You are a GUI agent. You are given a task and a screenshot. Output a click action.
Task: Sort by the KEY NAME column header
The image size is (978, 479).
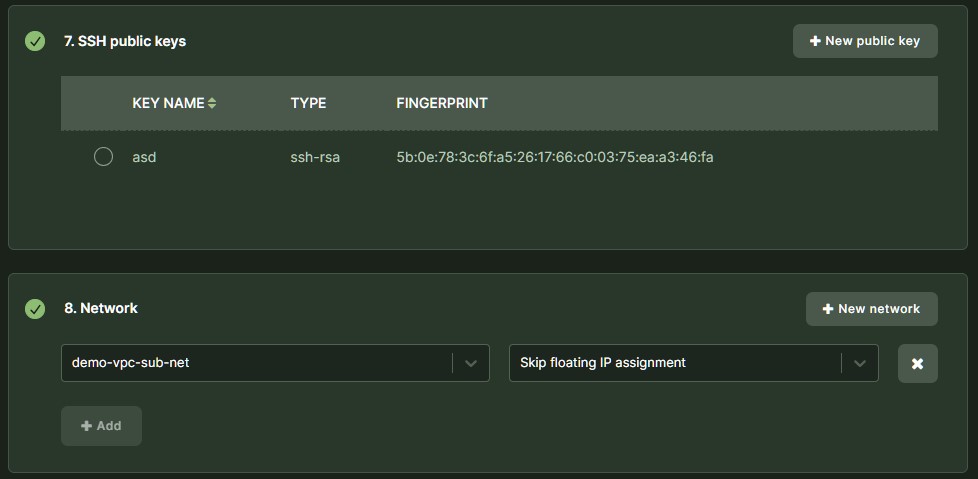(168, 103)
